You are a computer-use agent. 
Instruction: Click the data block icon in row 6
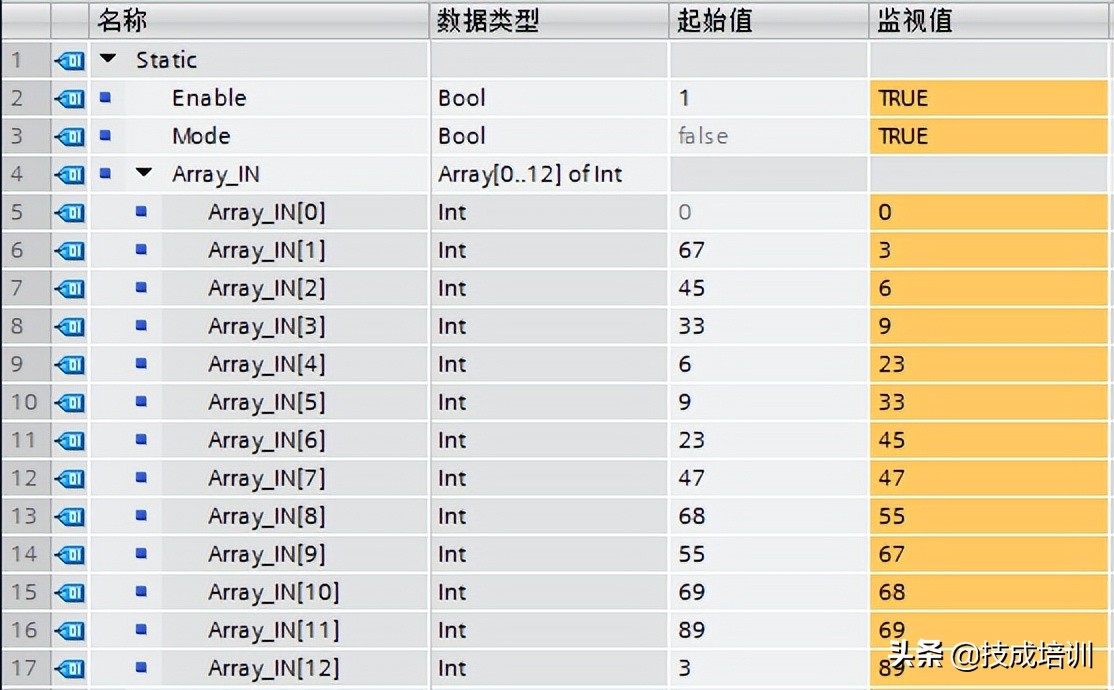70,250
